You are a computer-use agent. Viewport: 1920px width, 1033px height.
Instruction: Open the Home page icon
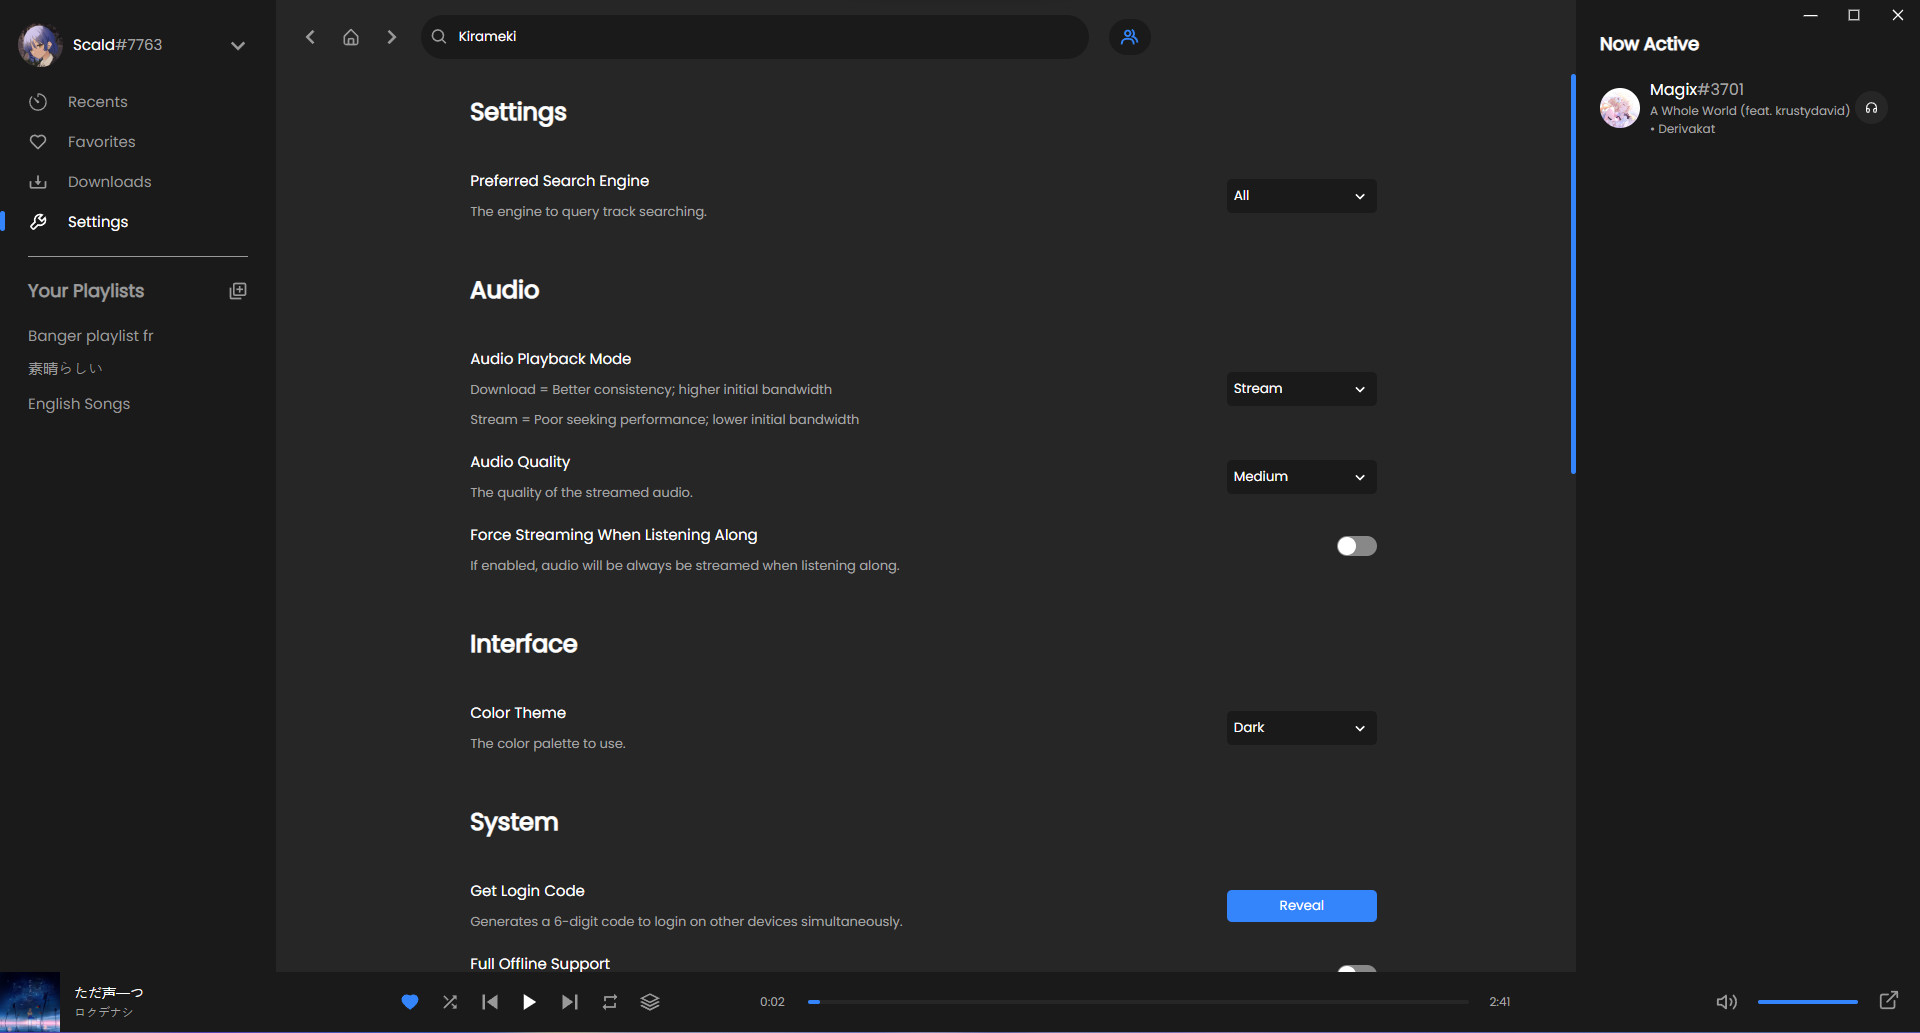pos(351,37)
